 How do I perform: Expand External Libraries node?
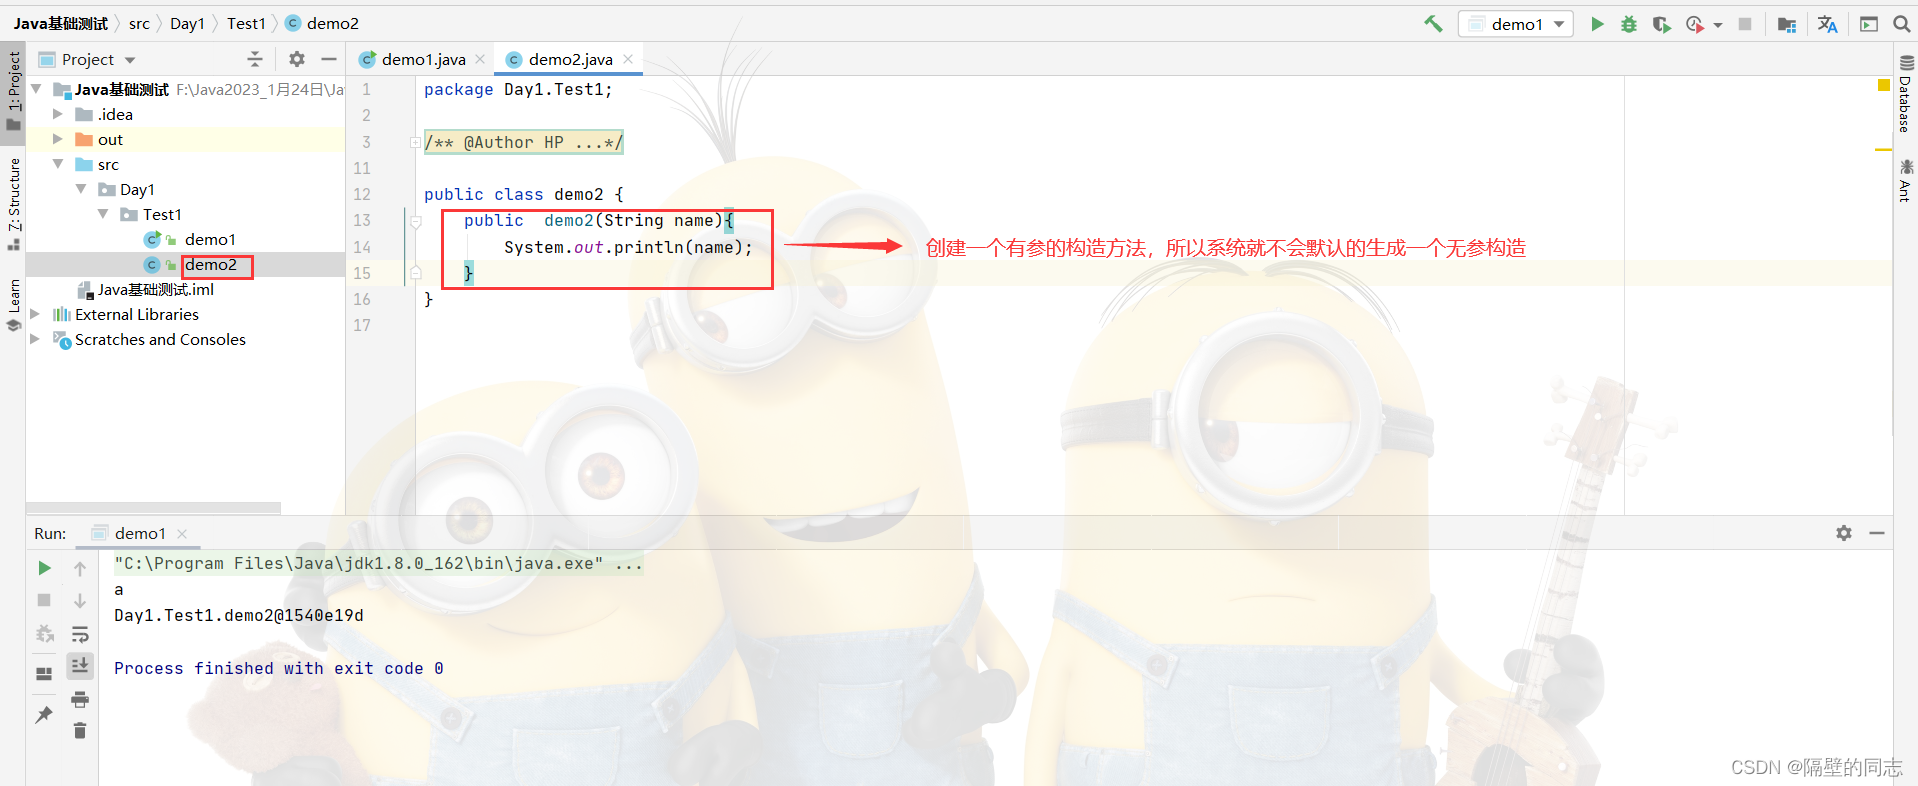pyautogui.click(x=36, y=314)
